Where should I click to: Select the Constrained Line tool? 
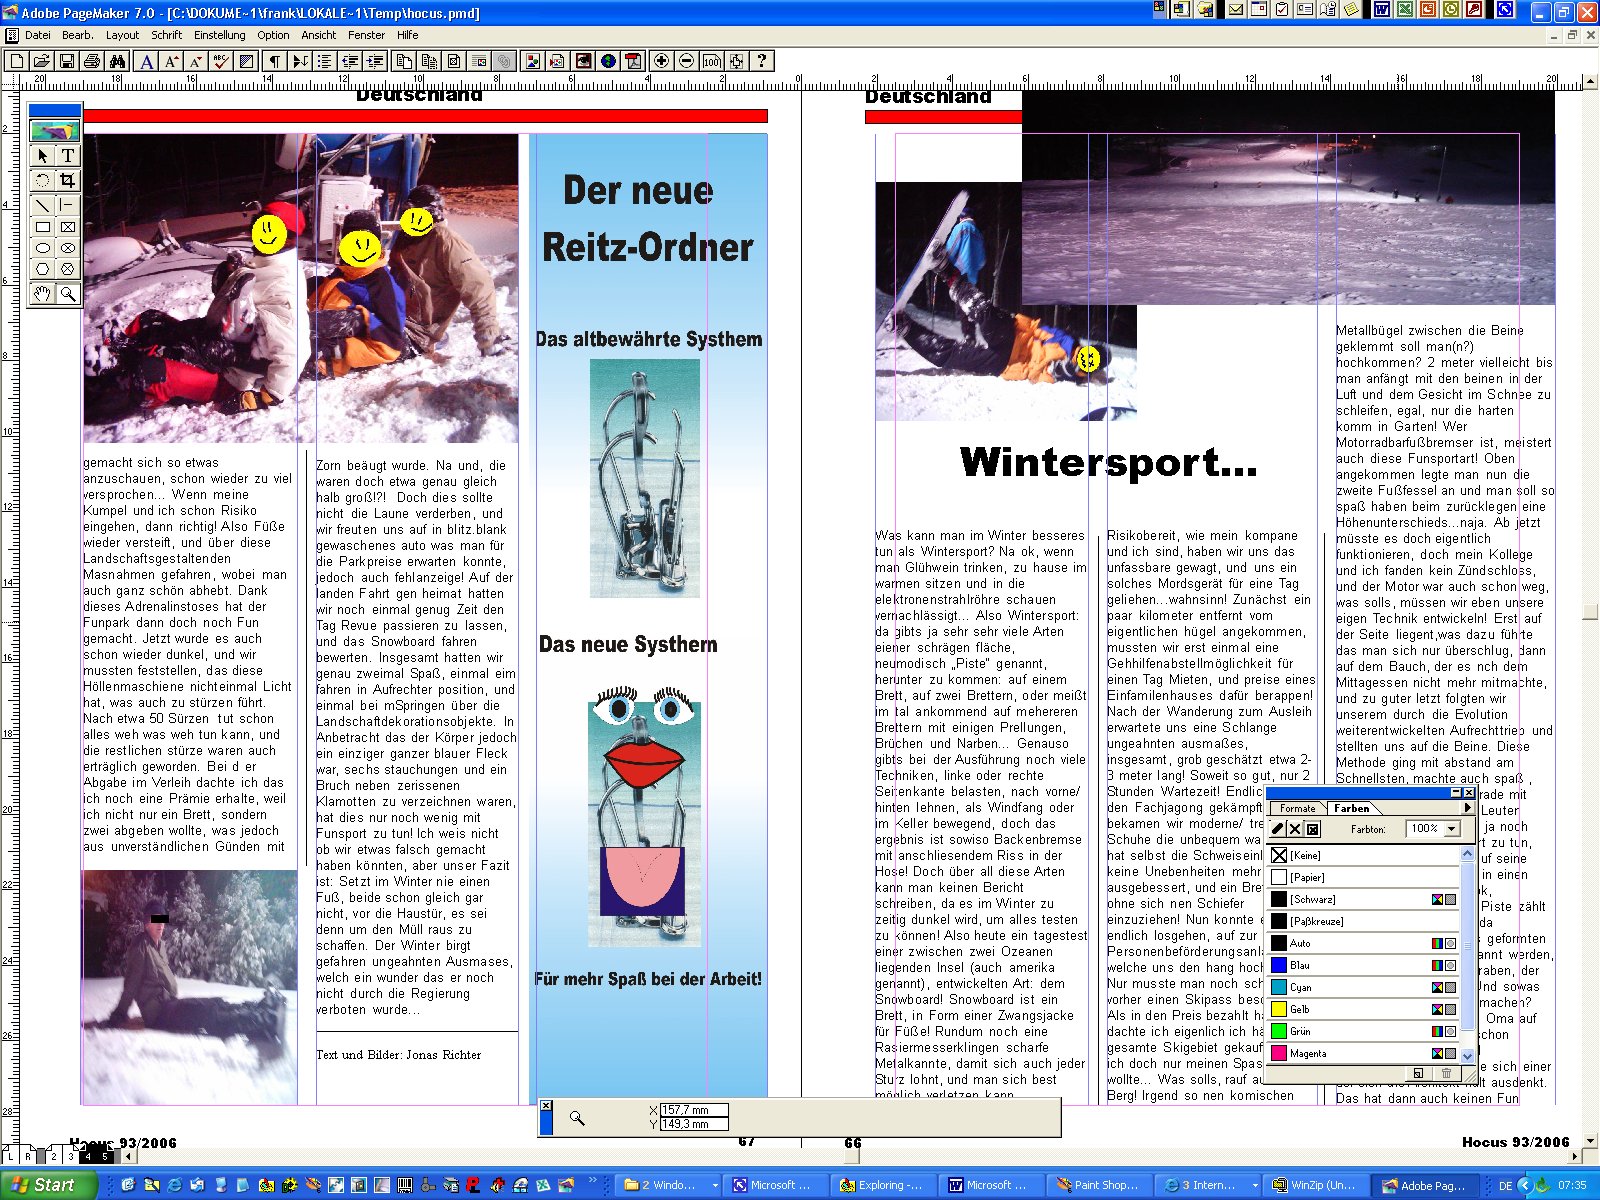tap(67, 205)
